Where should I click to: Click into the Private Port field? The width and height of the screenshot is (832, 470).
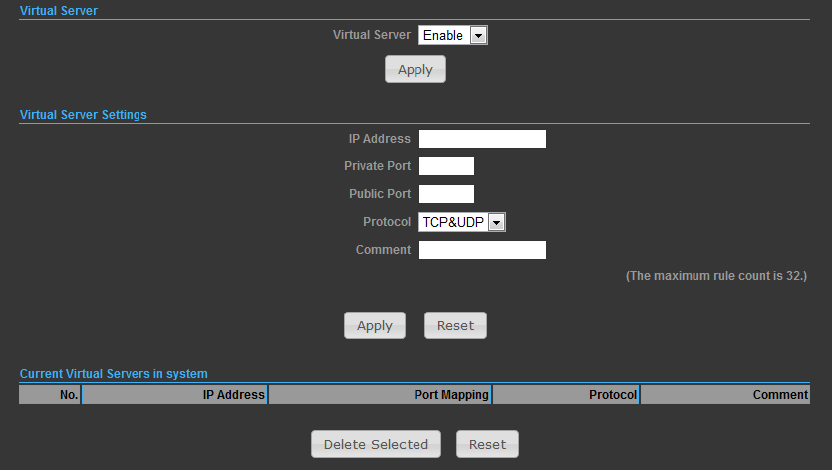coord(446,166)
